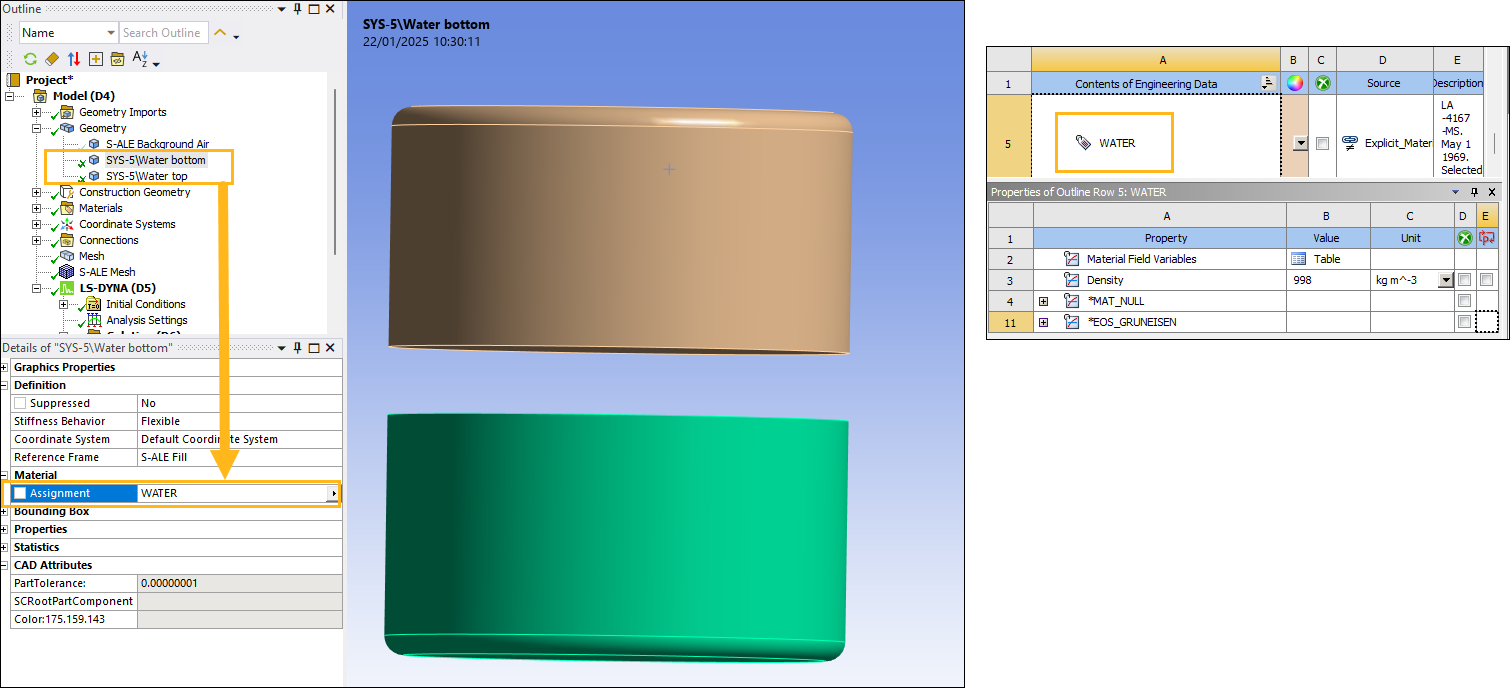Click the Density value 998 cell

[x=1327, y=280]
